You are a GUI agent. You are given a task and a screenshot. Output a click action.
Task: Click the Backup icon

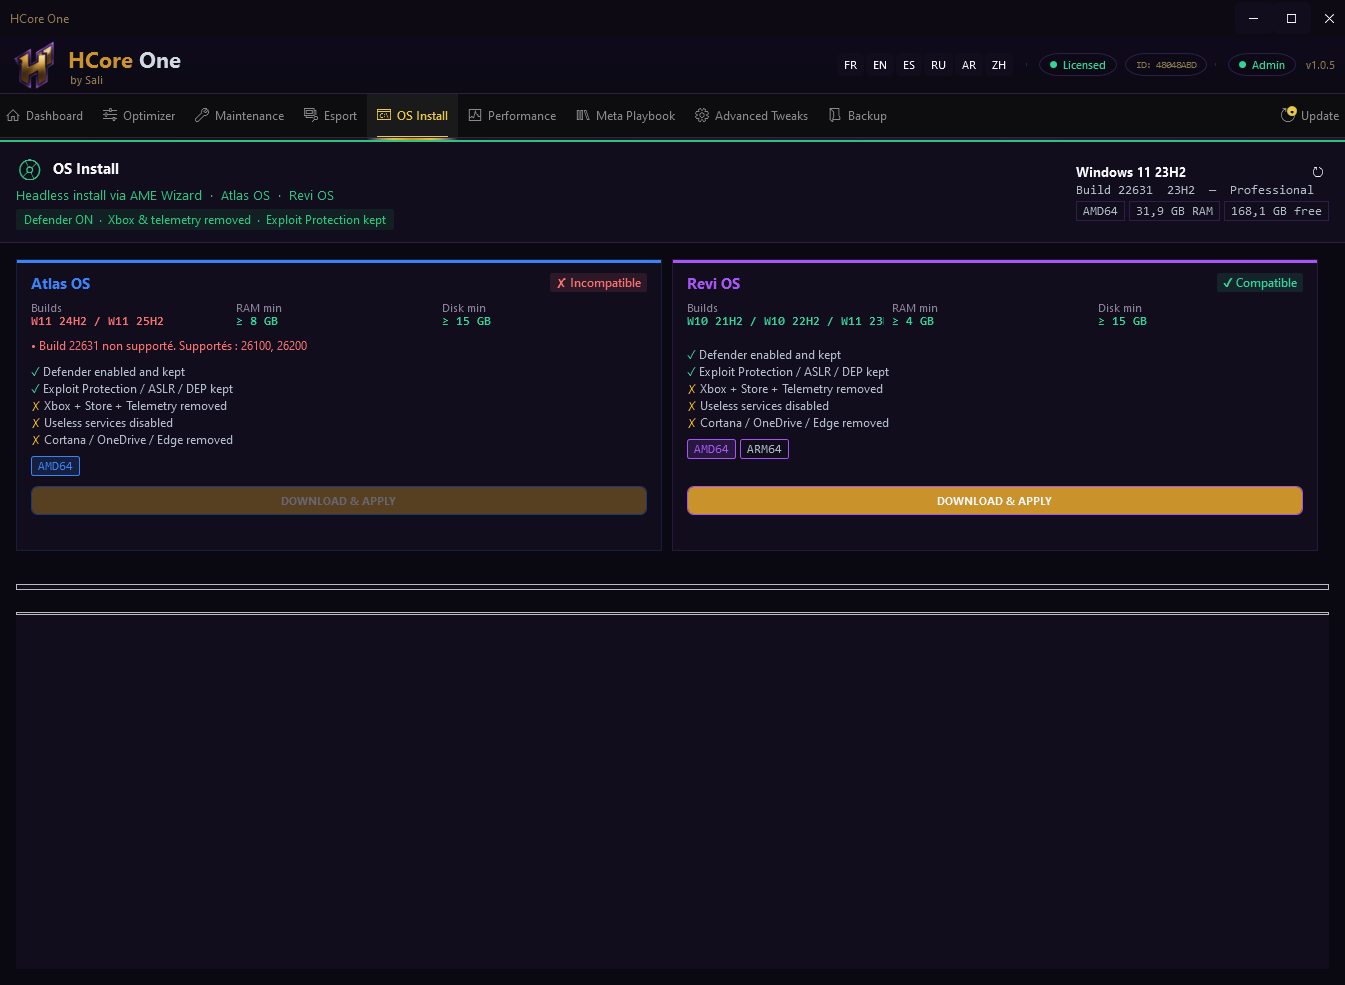click(x=835, y=116)
